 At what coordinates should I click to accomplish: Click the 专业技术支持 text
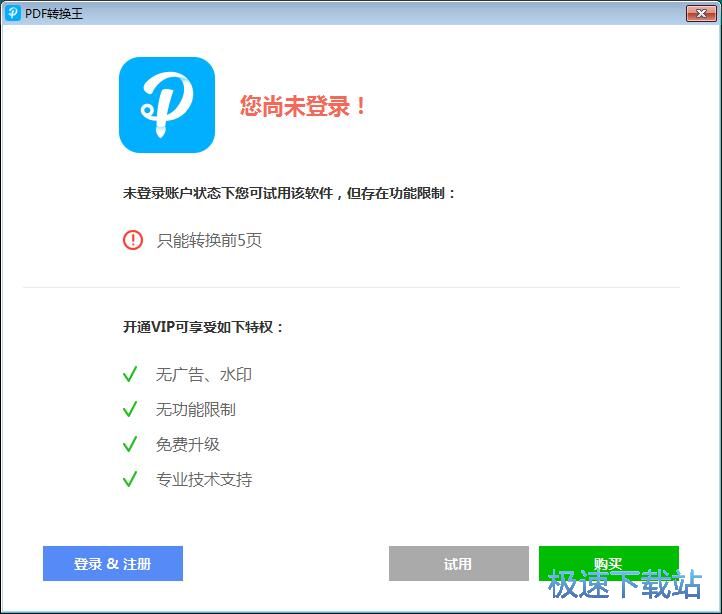pyautogui.click(x=204, y=480)
